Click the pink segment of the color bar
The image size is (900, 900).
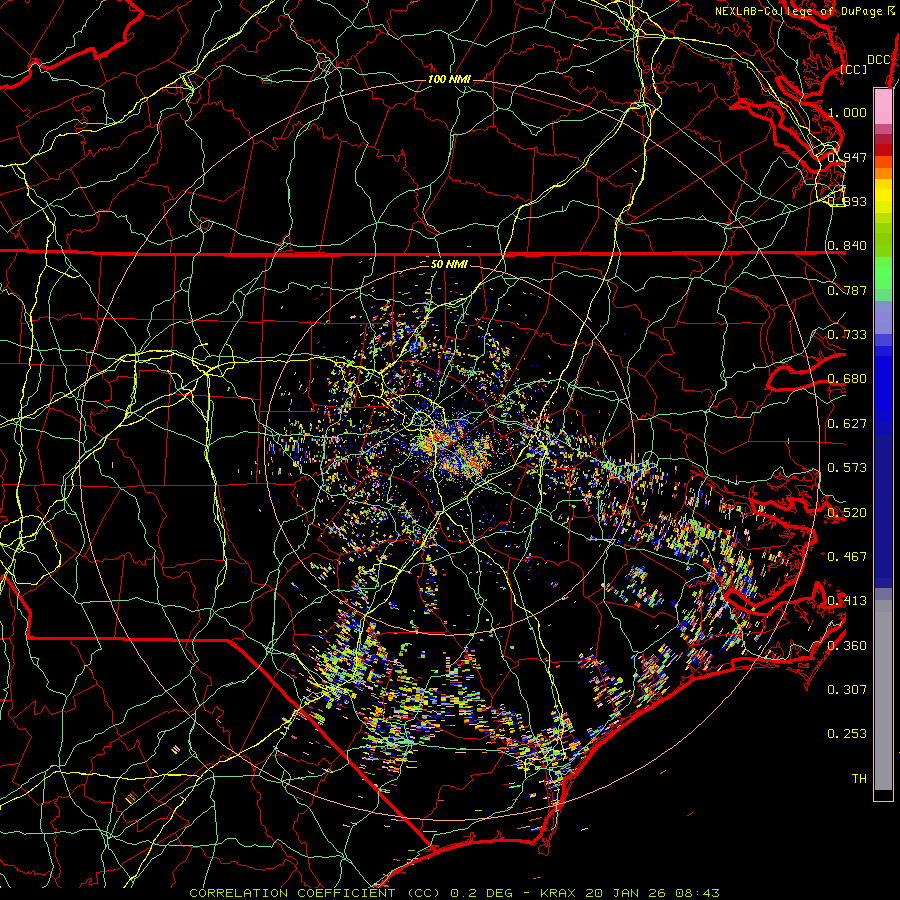883,106
